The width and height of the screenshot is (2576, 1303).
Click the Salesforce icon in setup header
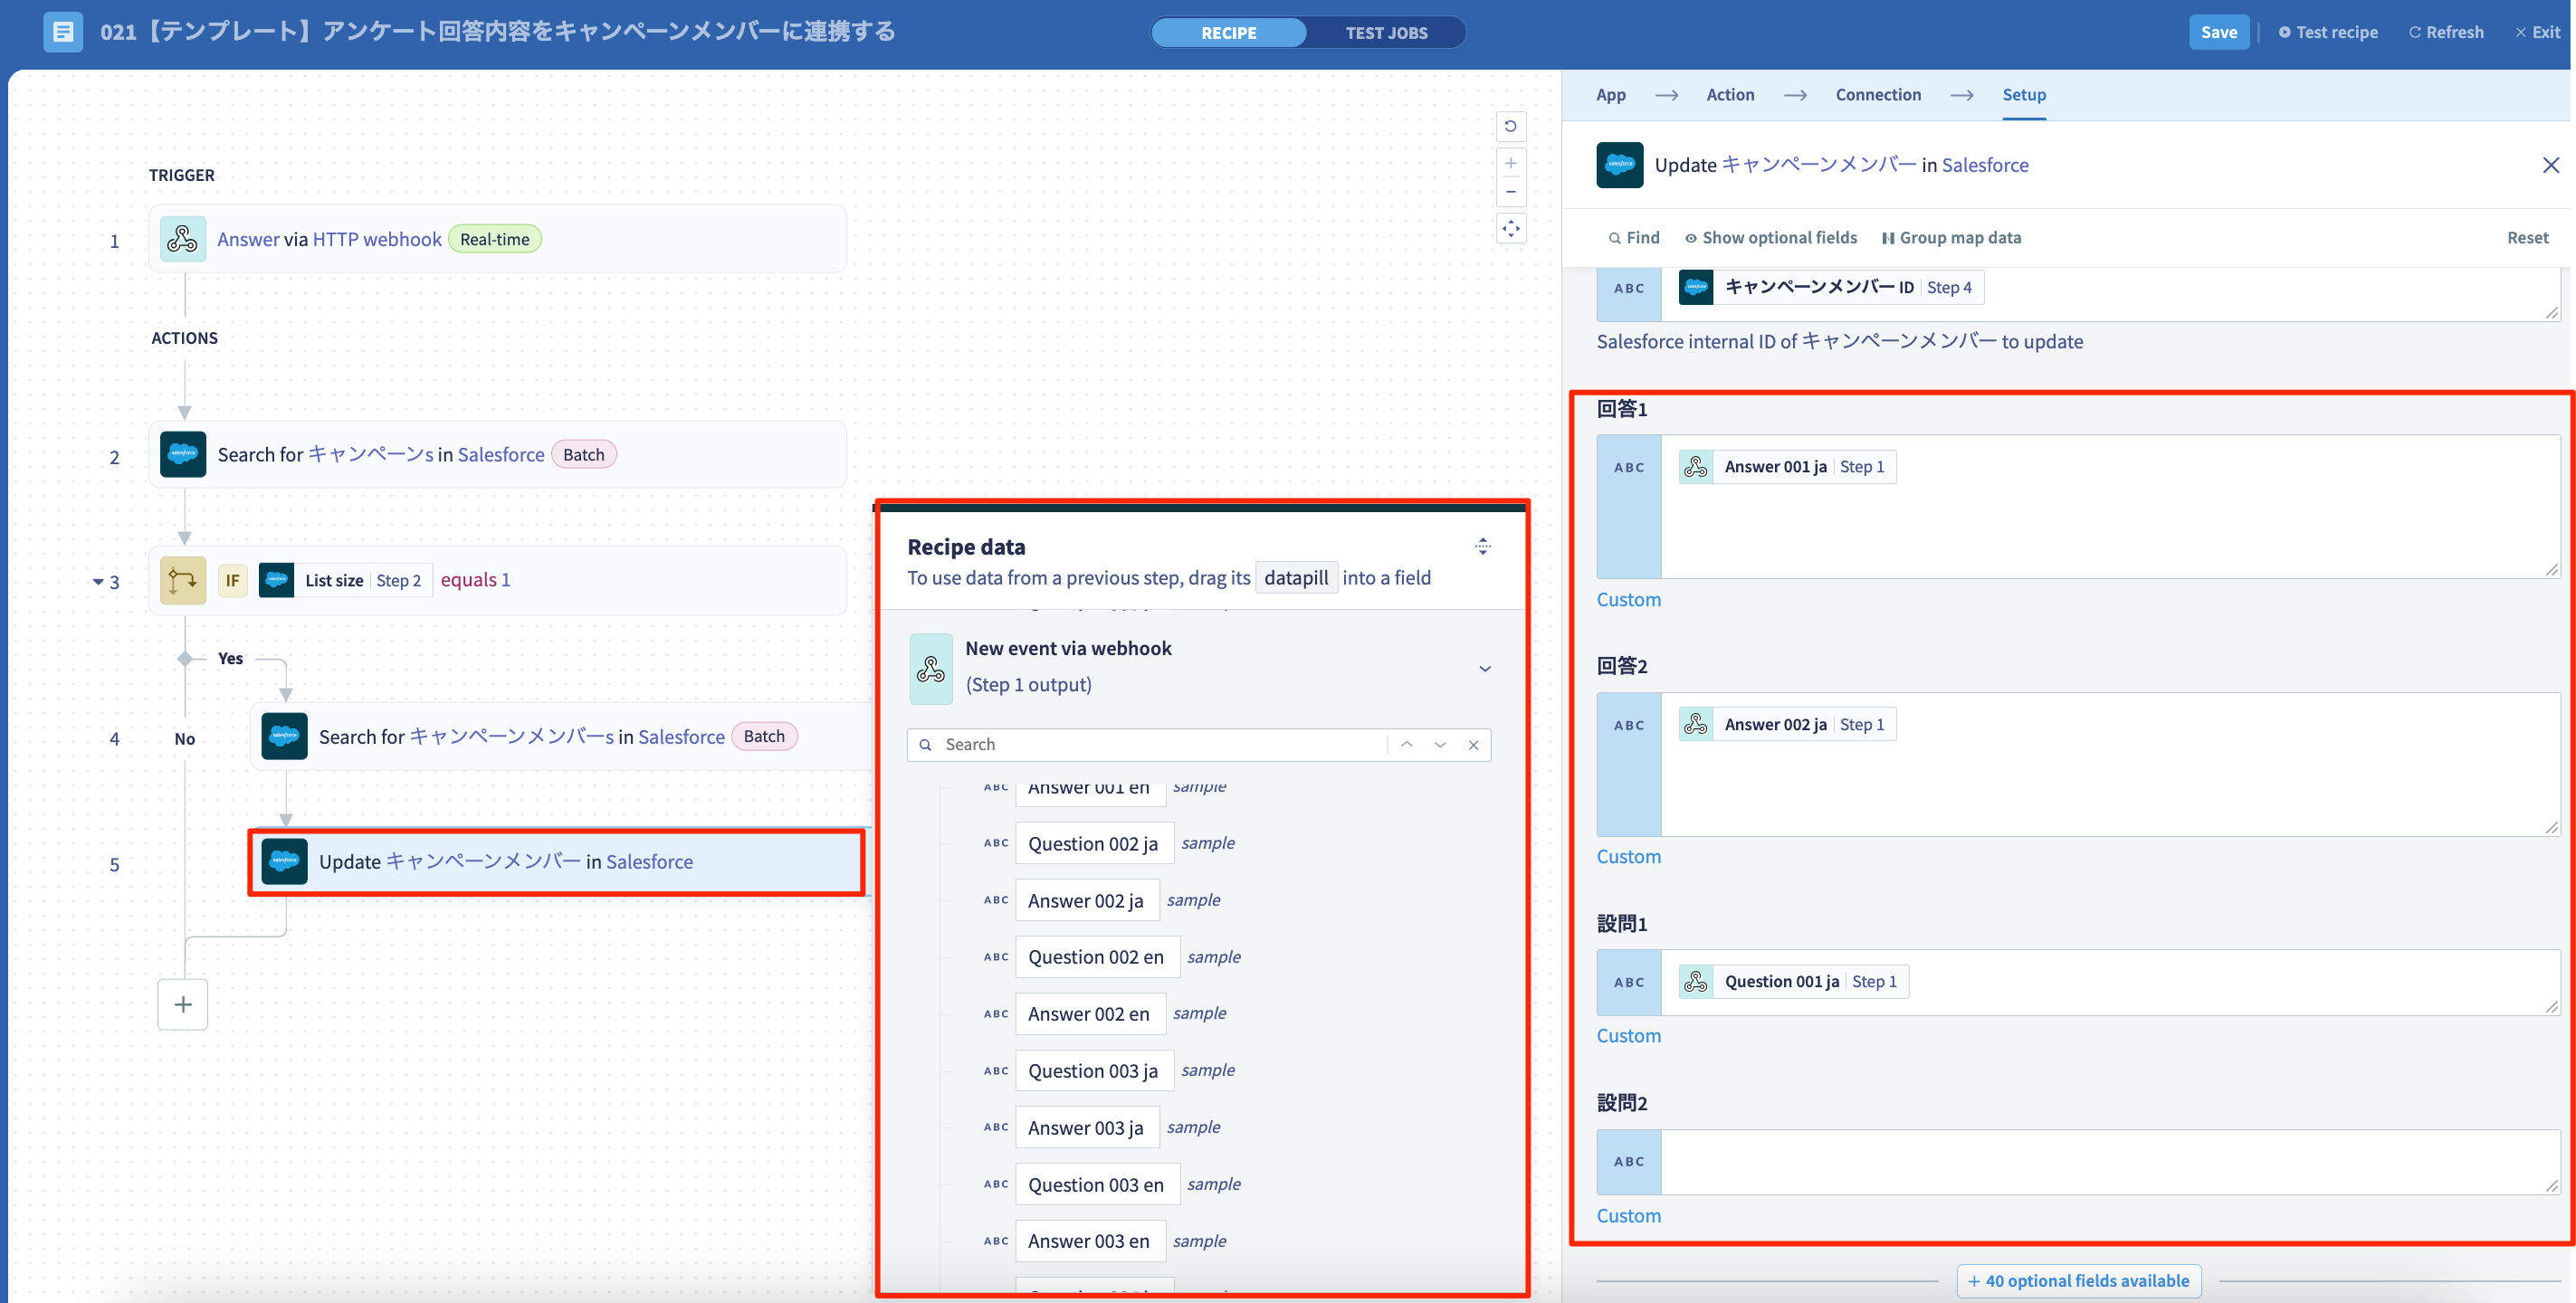coord(1619,165)
